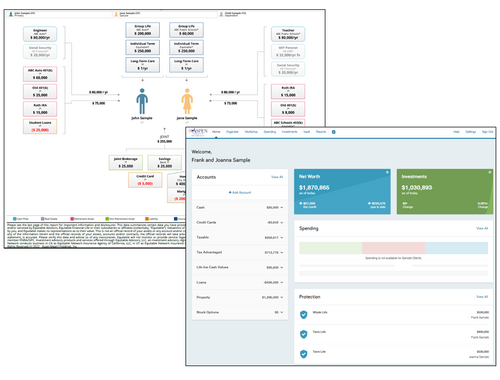The image size is (500, 380).
Task: Click the Investments card corner icon
Action: coord(490,172)
